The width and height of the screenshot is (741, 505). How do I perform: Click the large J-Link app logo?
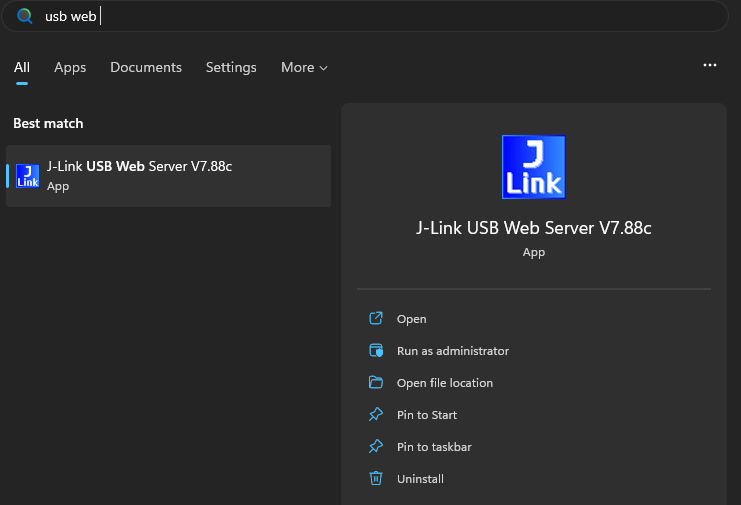pyautogui.click(x=533, y=167)
